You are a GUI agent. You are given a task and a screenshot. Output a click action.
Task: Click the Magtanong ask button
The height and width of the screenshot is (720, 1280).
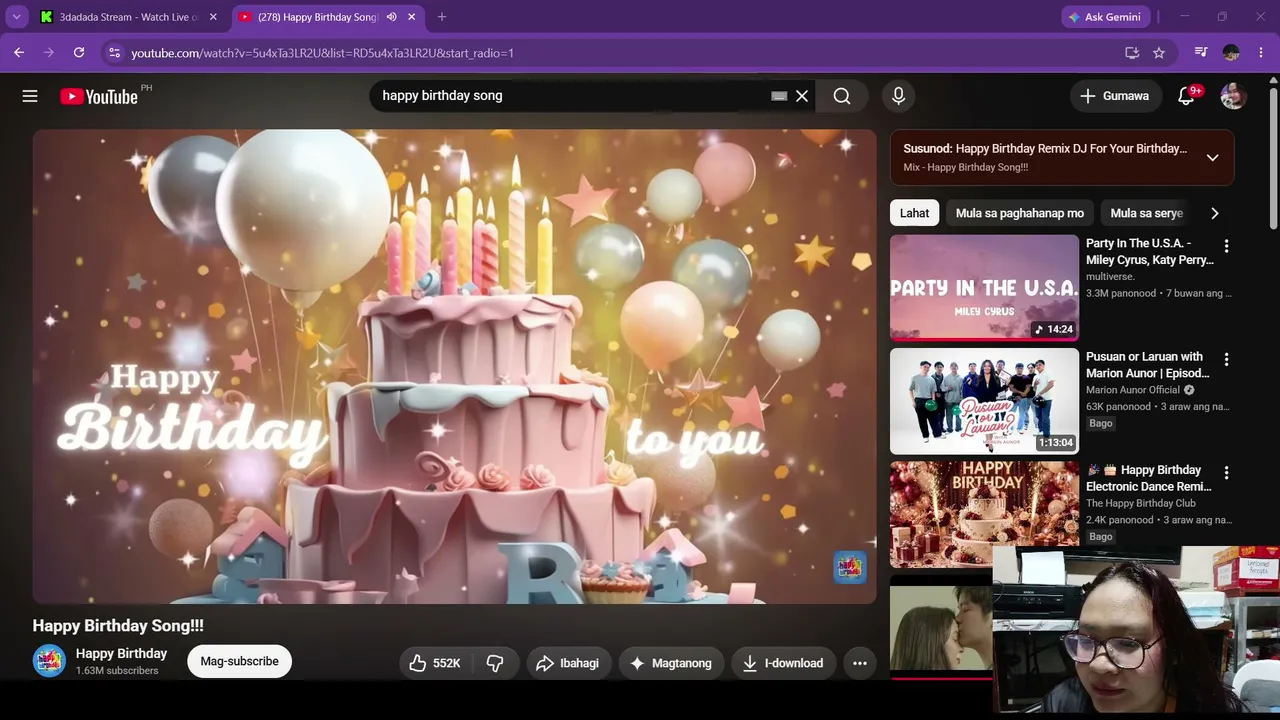[670, 663]
